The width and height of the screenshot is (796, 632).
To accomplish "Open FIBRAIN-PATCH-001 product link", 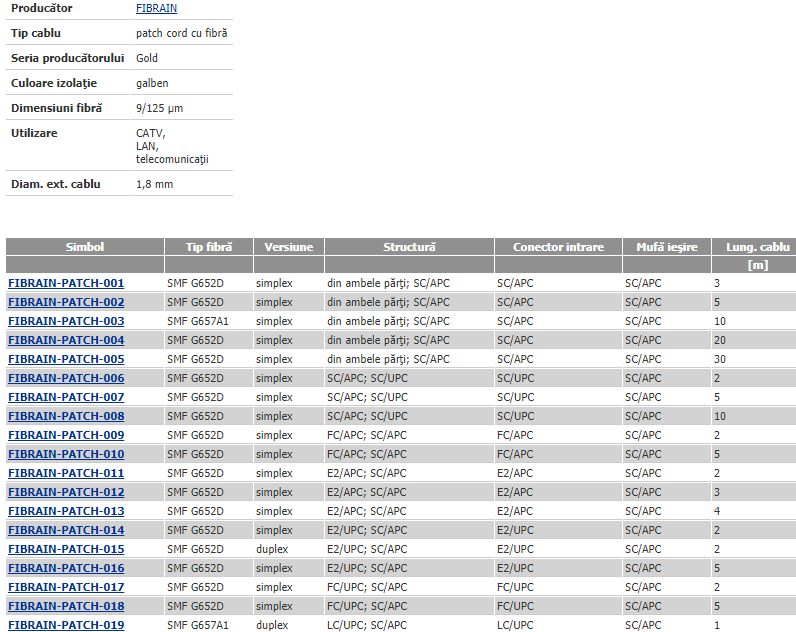I will tap(66, 283).
